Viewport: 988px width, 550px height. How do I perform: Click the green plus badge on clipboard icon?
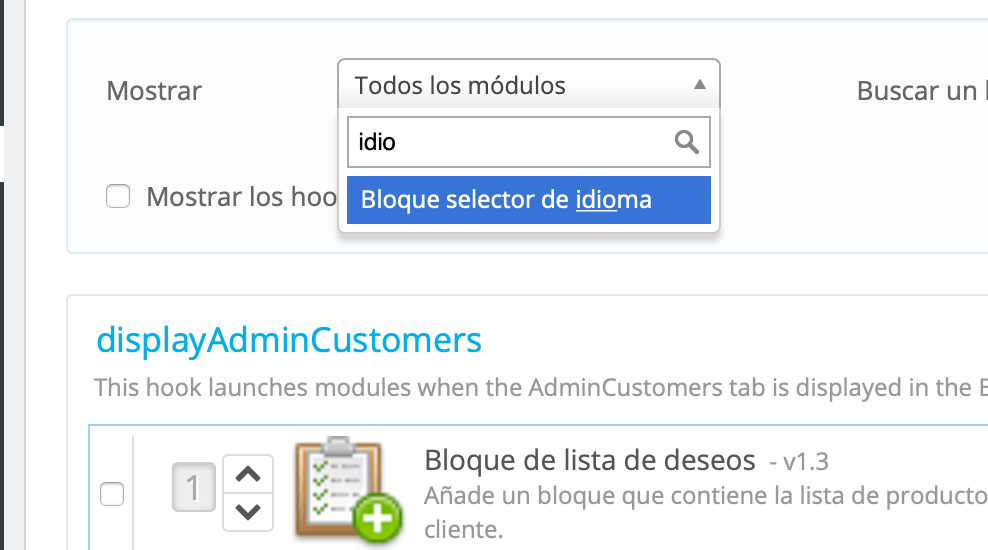point(377,518)
